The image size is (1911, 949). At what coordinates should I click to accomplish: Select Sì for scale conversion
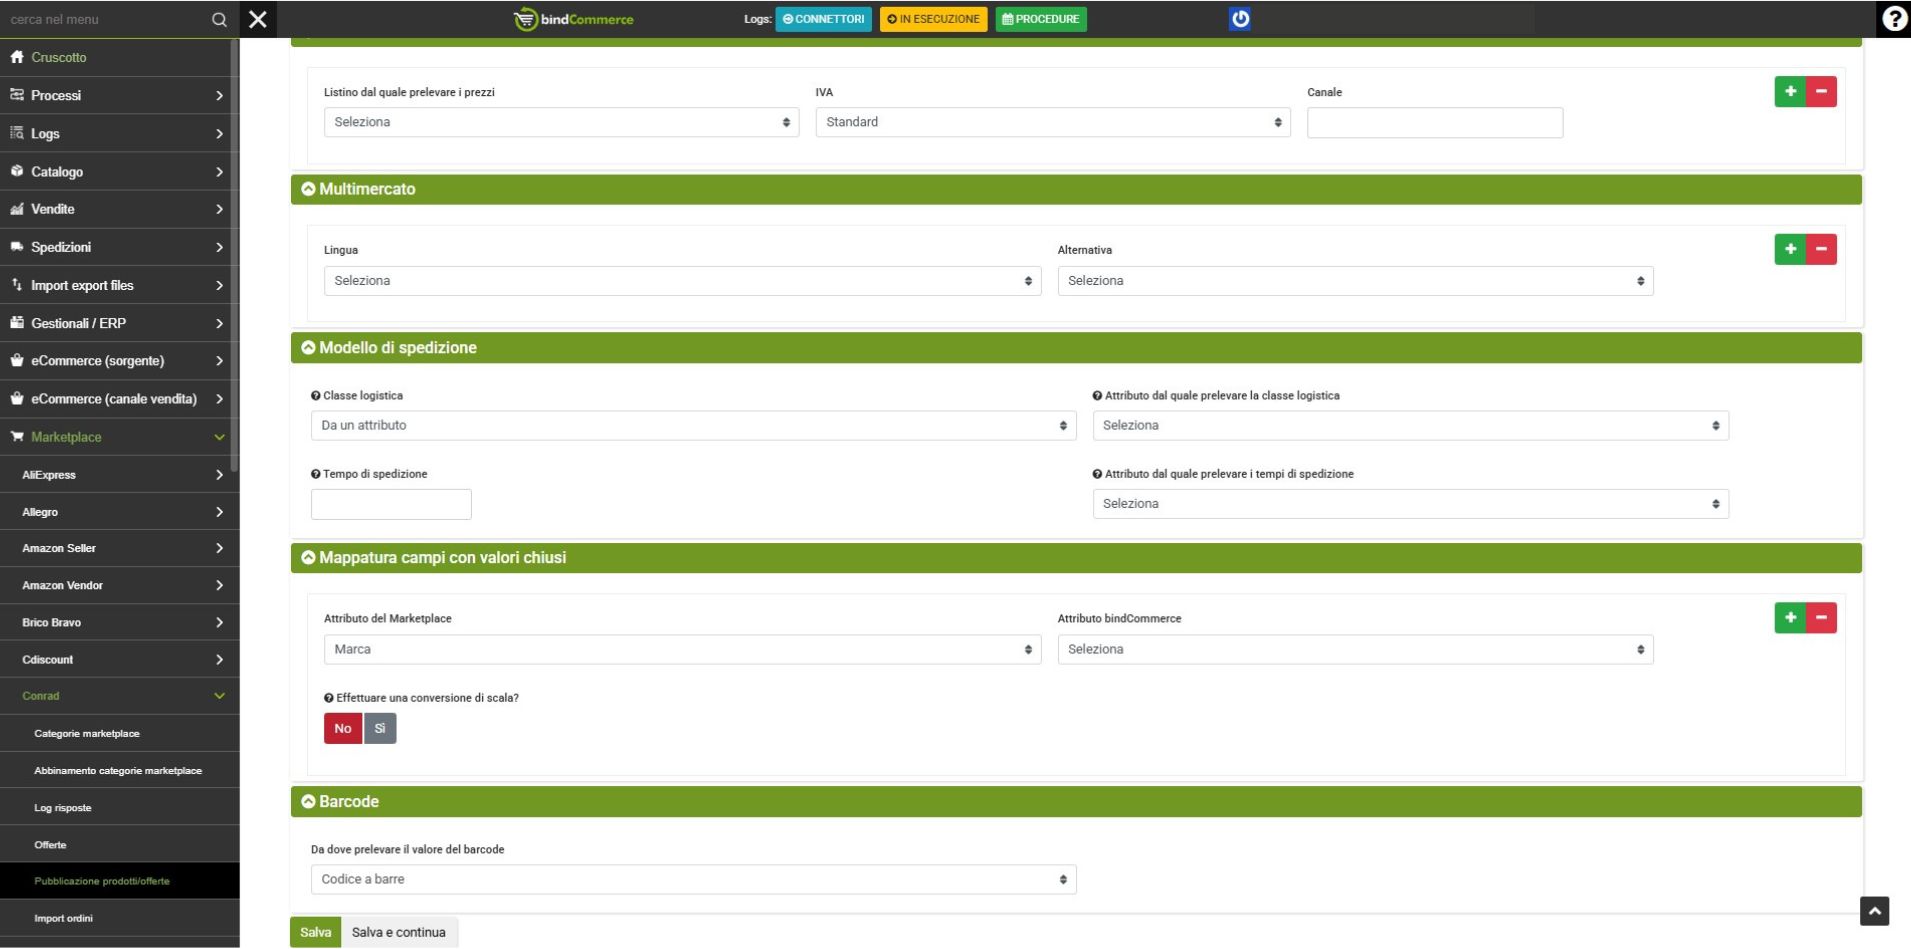point(380,728)
